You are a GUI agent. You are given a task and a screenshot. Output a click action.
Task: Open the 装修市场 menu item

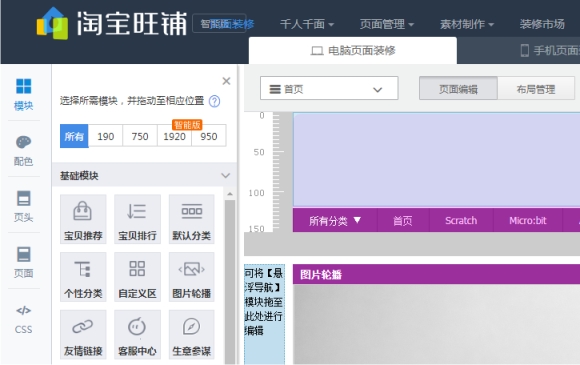pos(542,24)
